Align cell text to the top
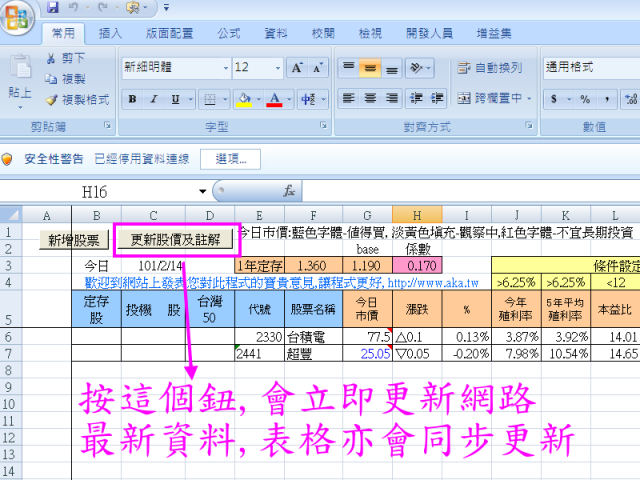This screenshot has width=640, height=480. click(349, 67)
